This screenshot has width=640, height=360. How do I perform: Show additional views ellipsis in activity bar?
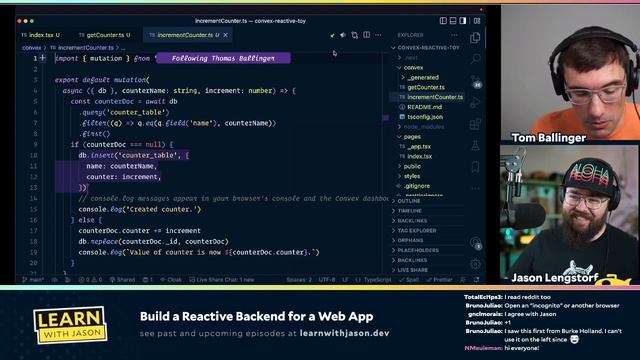tap(476, 188)
